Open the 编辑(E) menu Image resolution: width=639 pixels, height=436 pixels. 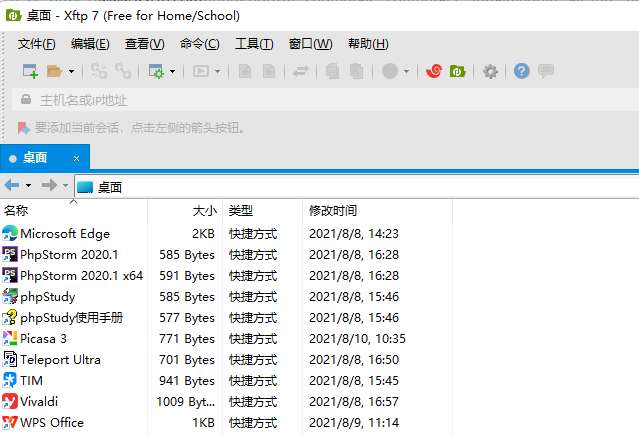[90, 44]
